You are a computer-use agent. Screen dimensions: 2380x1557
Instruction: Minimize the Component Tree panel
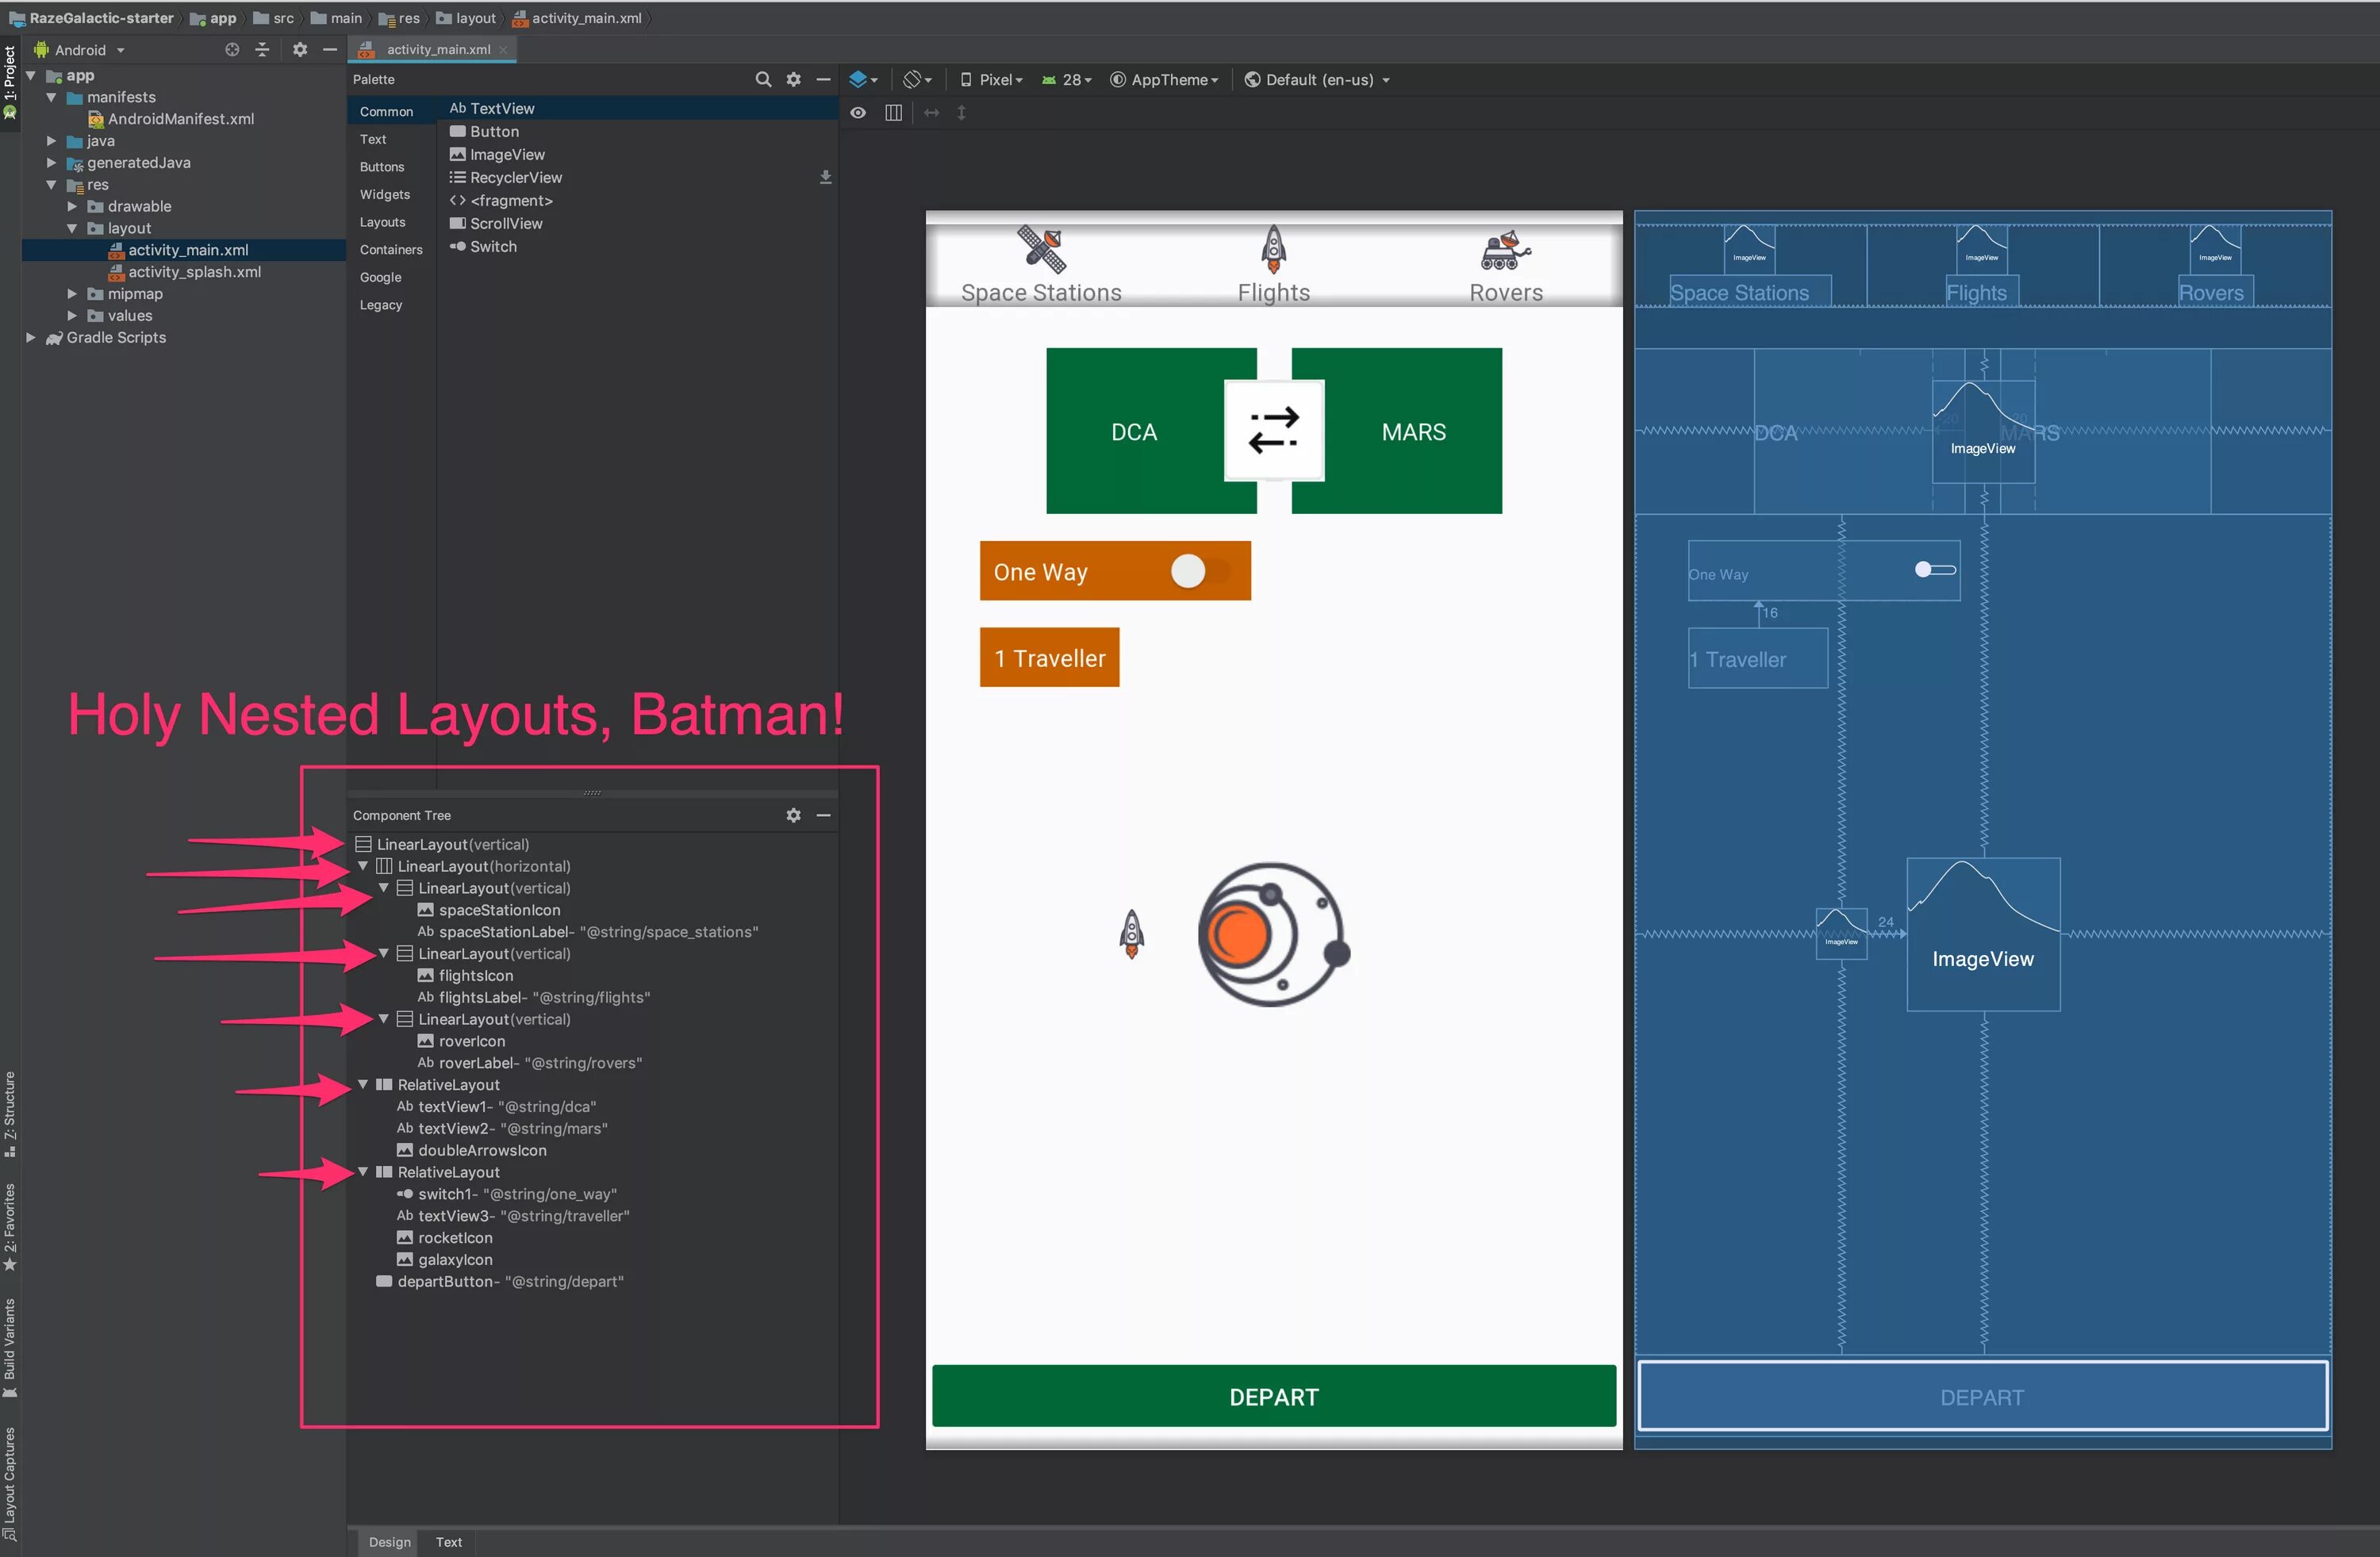tap(823, 815)
